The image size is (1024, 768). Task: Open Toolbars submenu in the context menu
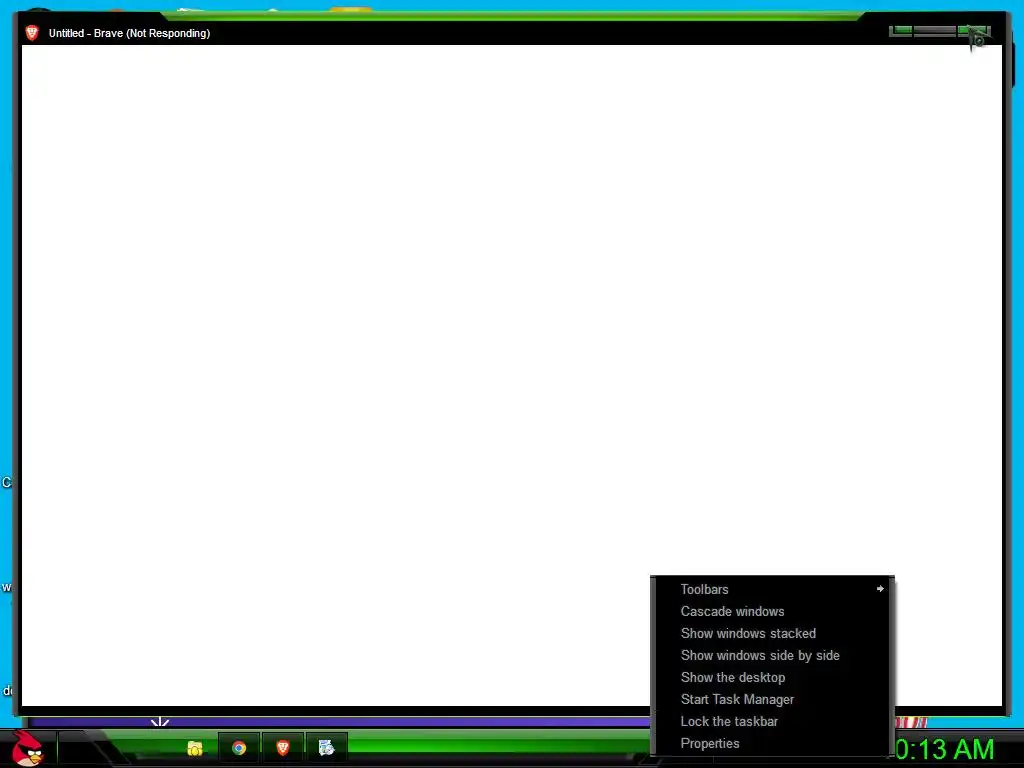pyautogui.click(x=773, y=589)
